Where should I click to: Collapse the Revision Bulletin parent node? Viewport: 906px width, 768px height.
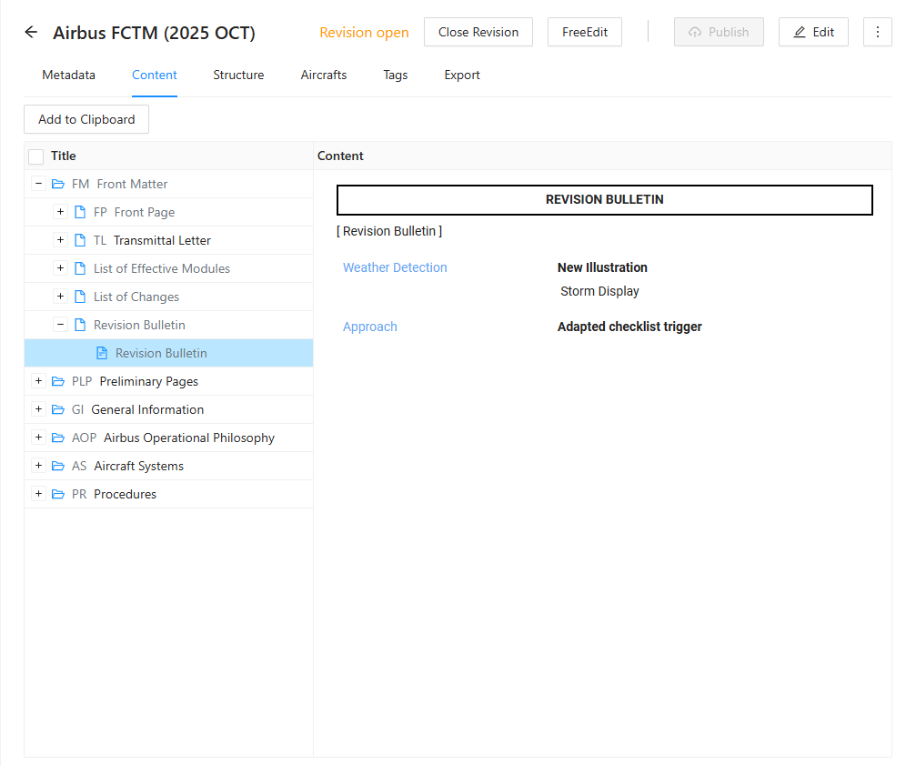(x=60, y=325)
